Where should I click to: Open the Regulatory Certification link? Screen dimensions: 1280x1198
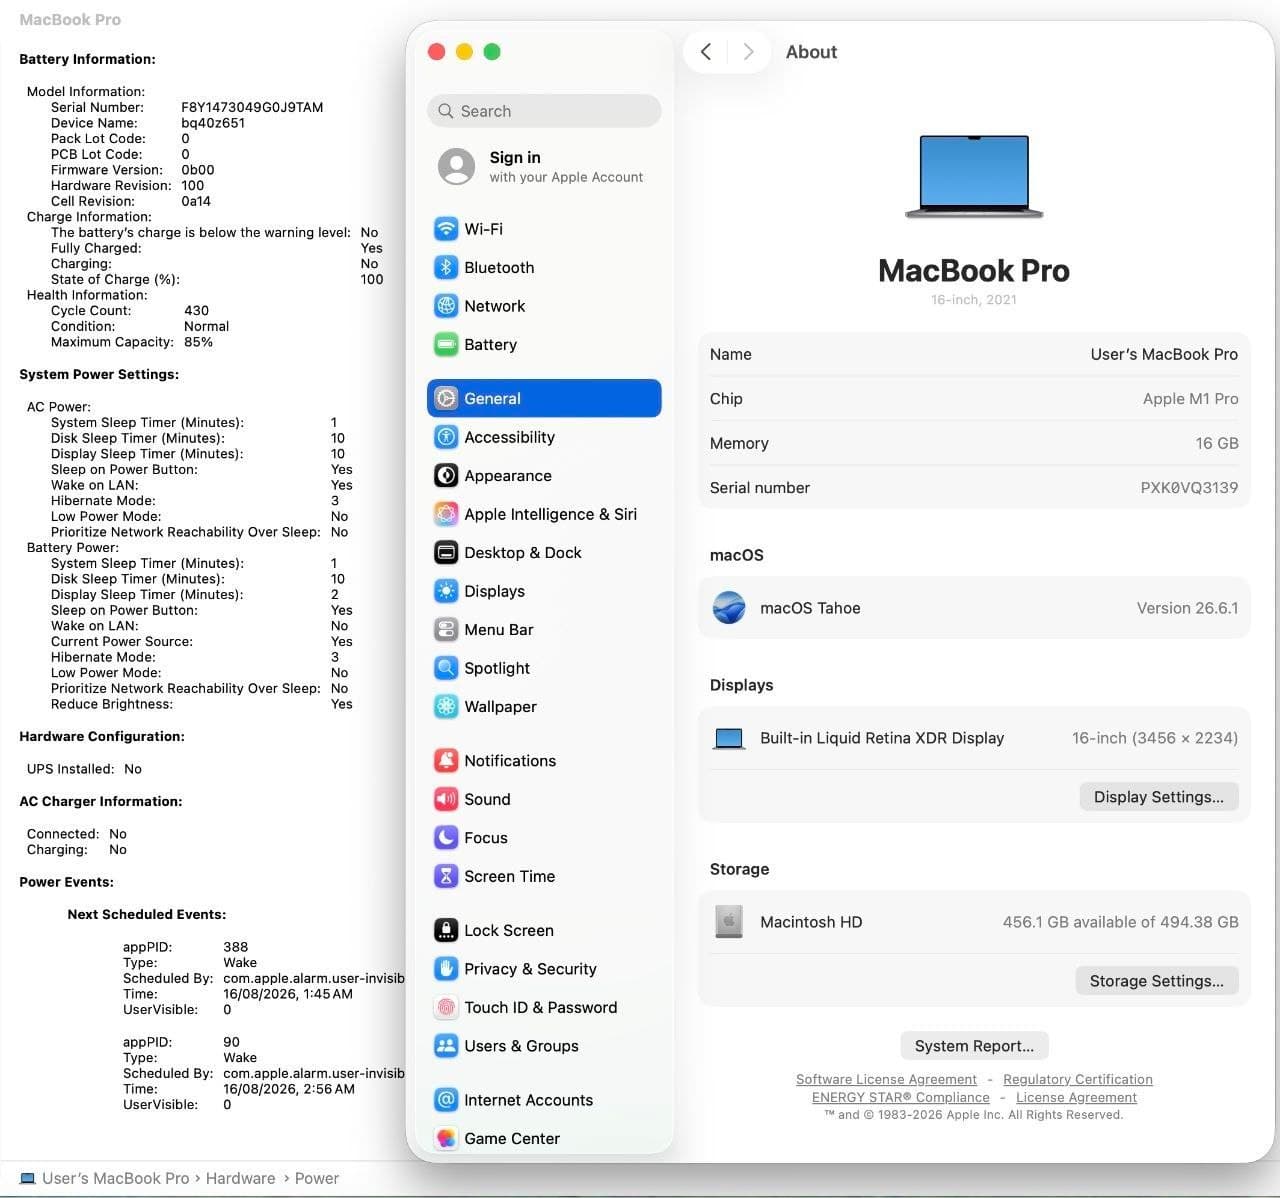tap(1078, 1080)
